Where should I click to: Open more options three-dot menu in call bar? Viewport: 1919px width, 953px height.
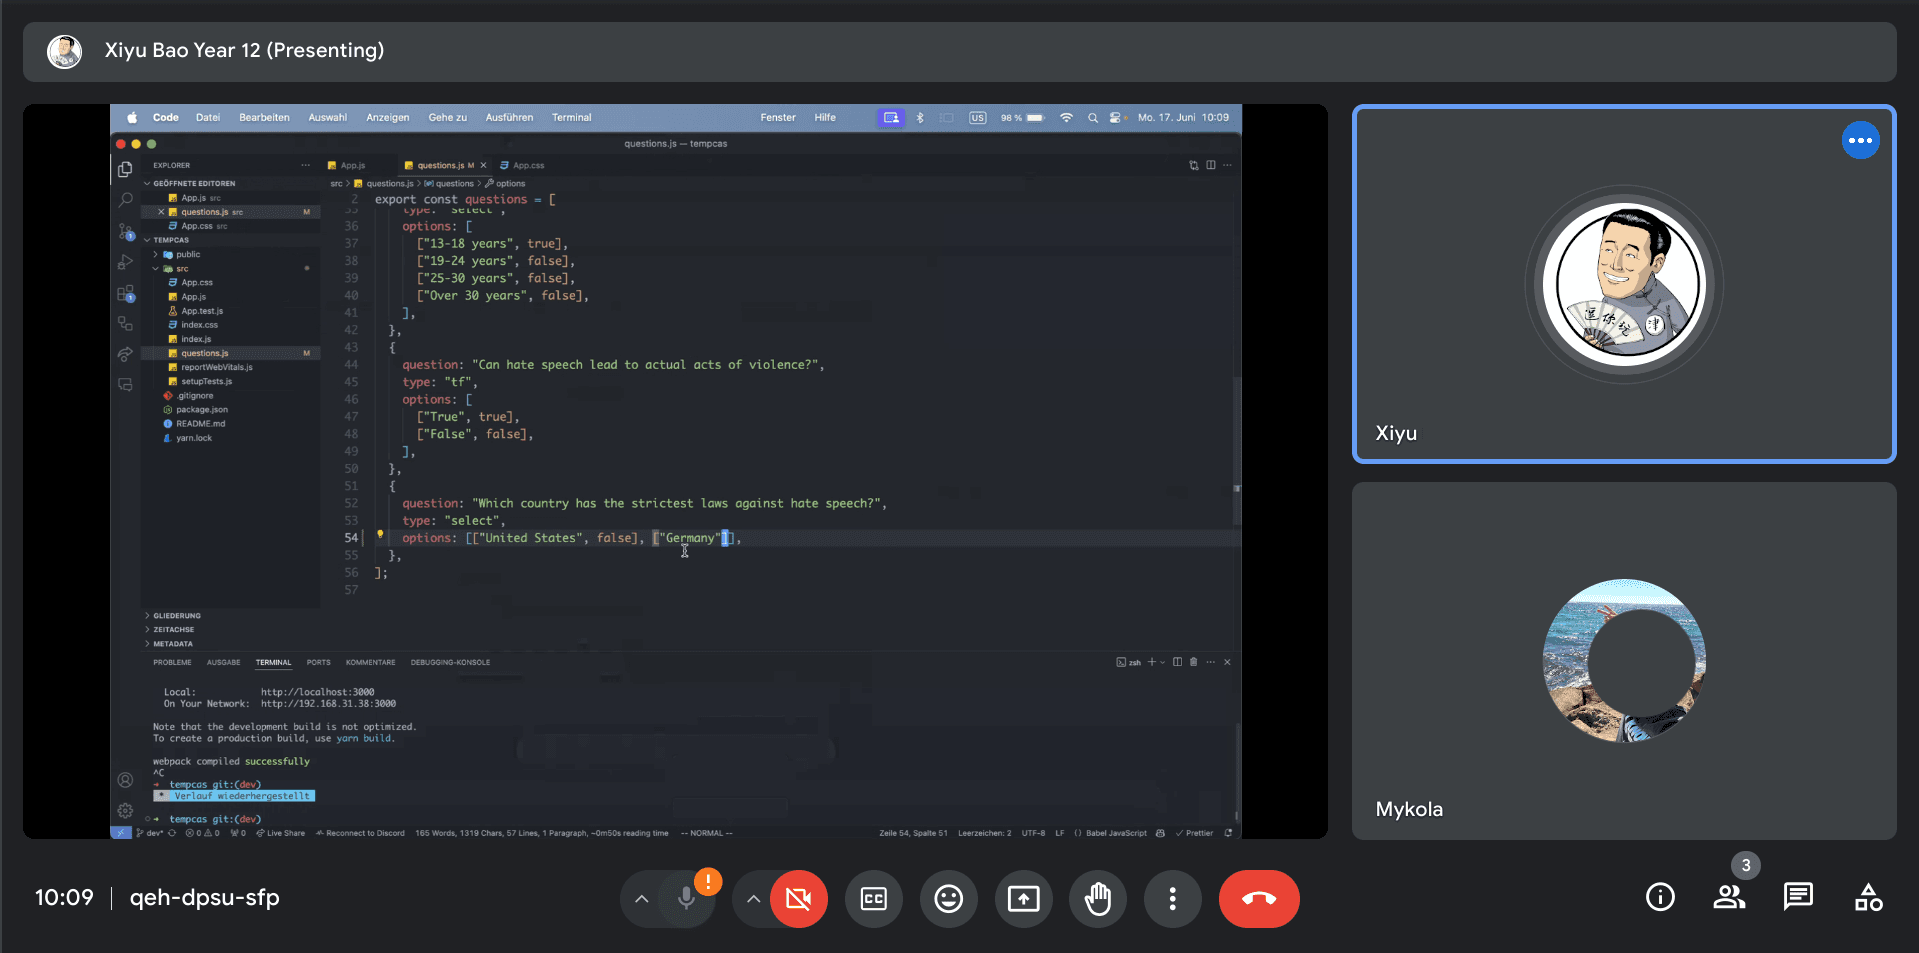(x=1172, y=899)
